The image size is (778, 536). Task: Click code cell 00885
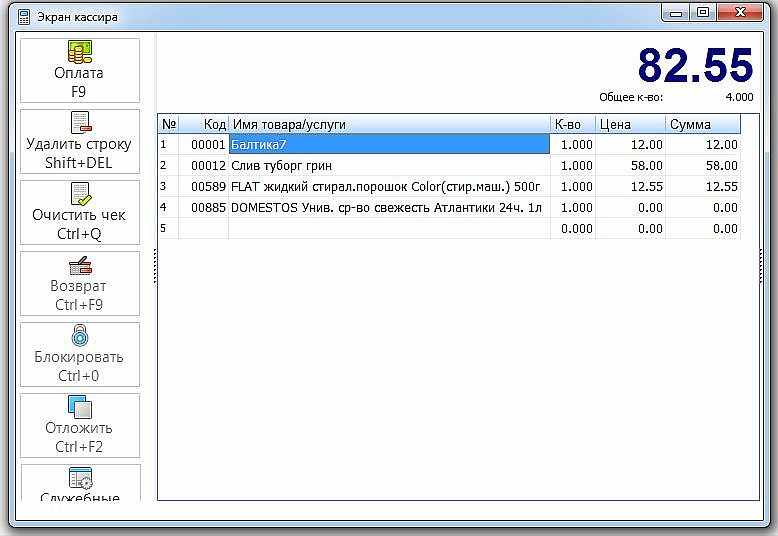[x=203, y=207]
